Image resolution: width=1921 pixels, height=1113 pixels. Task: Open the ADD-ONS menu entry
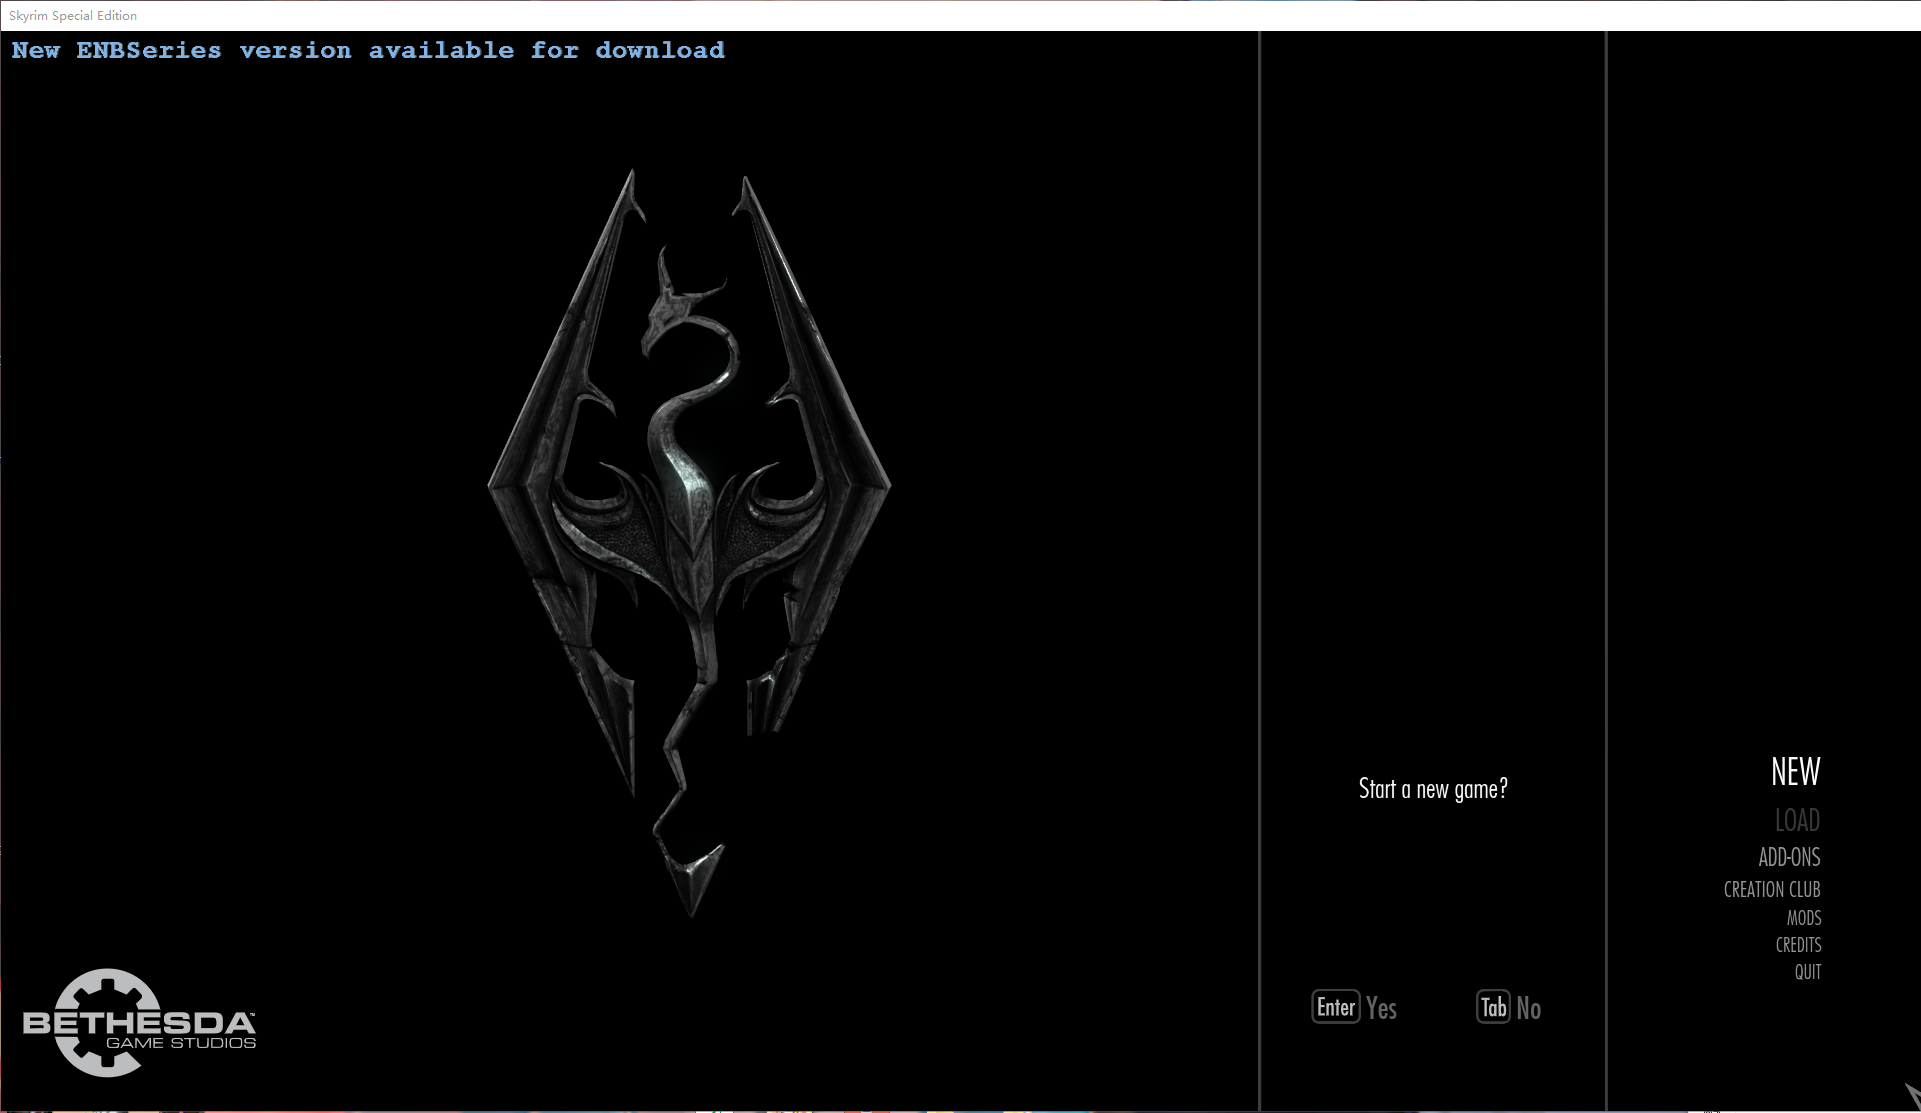[1789, 857]
